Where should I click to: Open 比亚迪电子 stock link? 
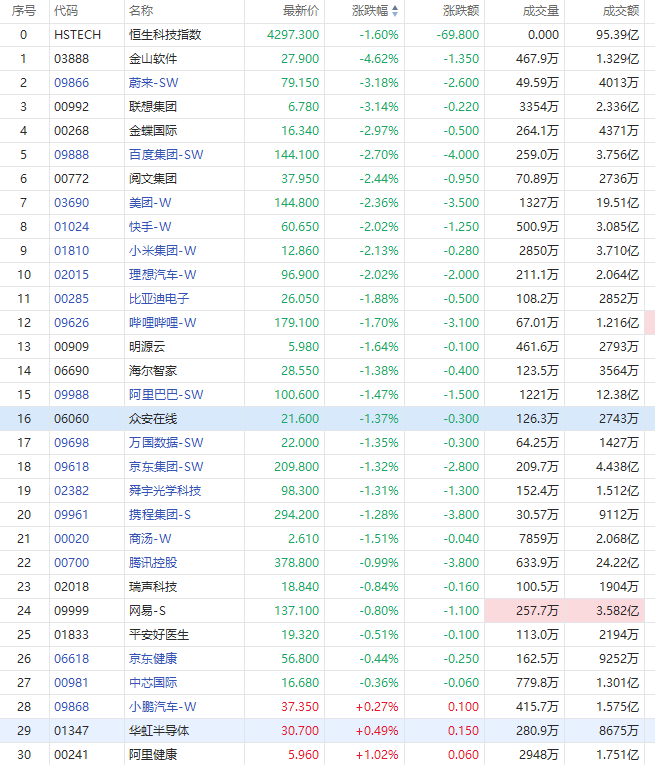[159, 299]
